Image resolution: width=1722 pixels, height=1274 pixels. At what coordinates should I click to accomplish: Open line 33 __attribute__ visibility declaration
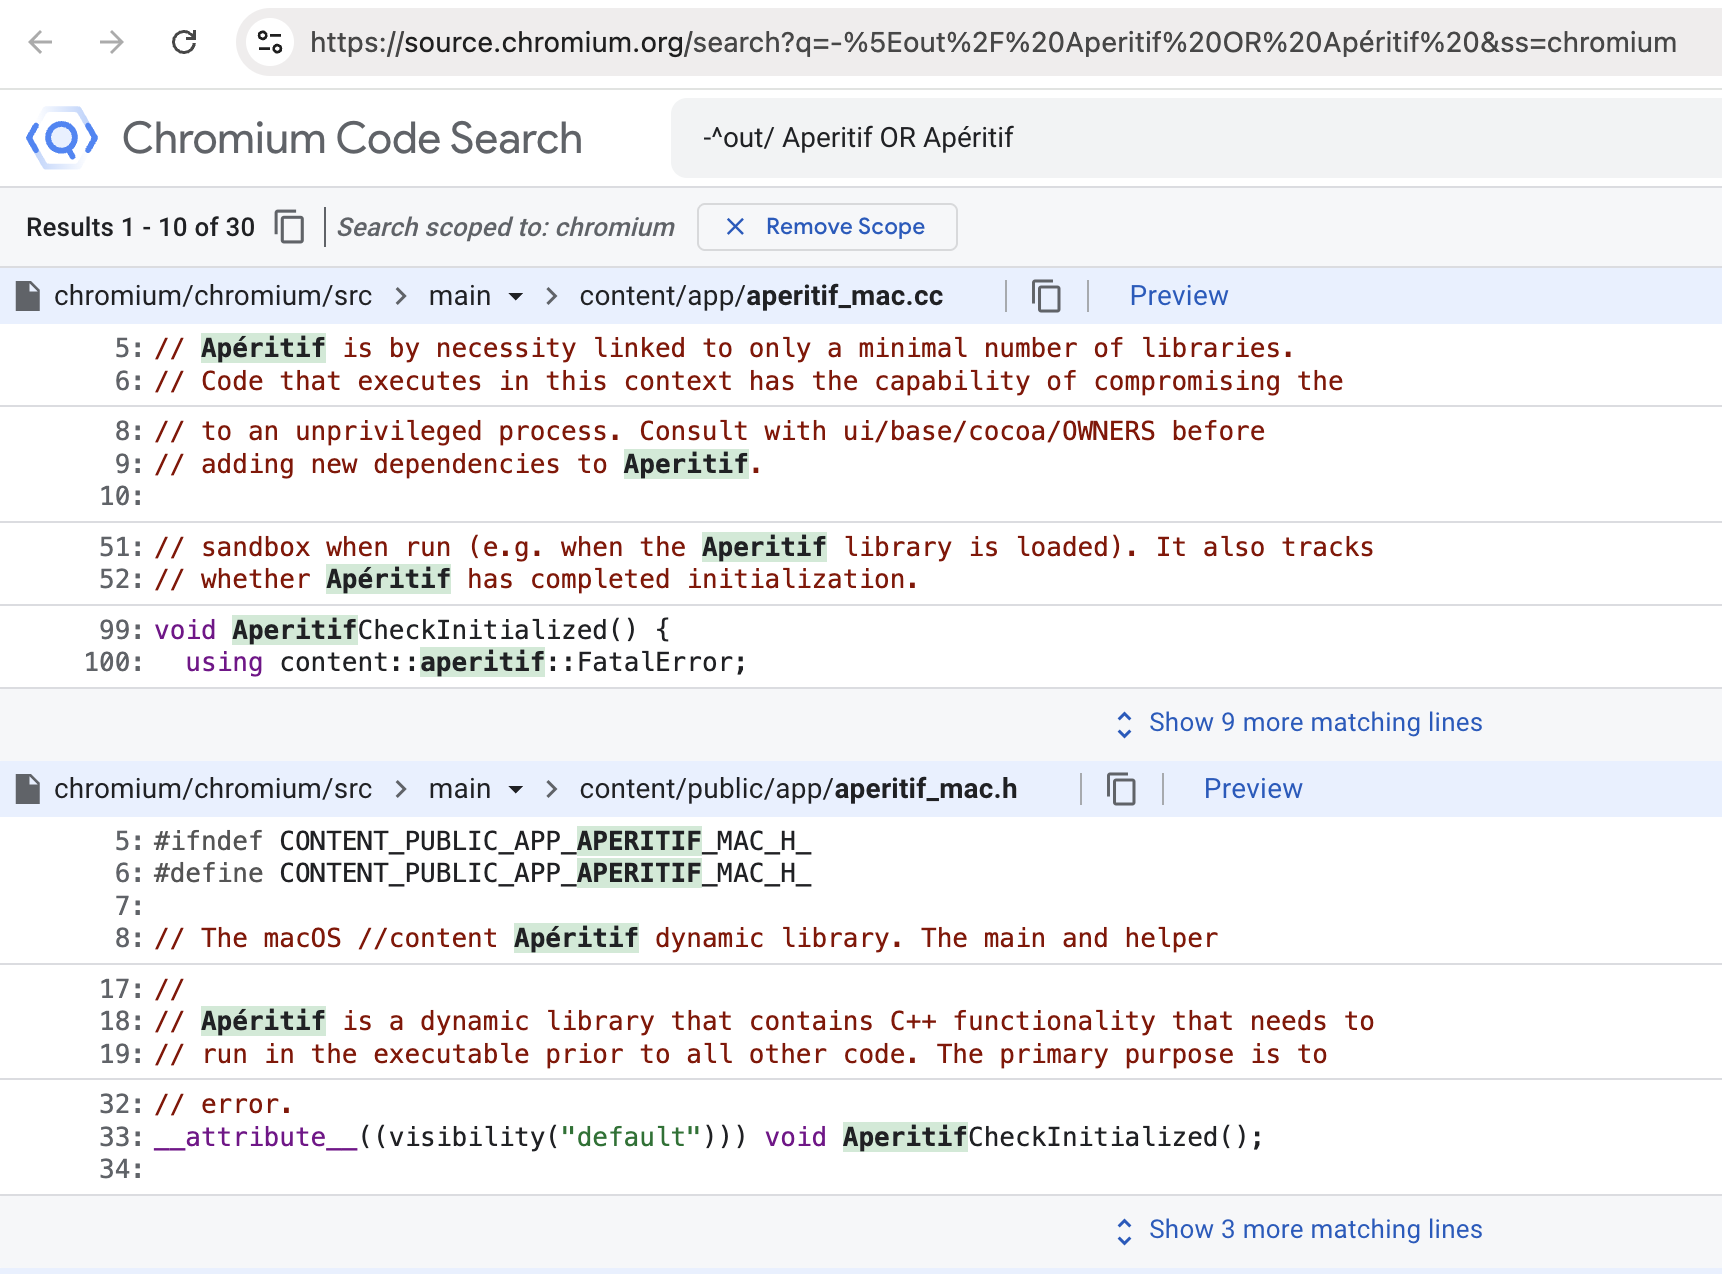[708, 1137]
